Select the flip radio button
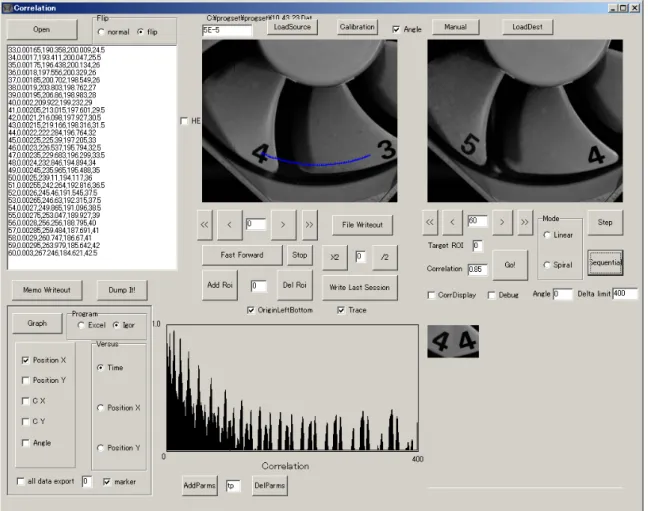Viewport: 648px width, 511px height. click(141, 32)
